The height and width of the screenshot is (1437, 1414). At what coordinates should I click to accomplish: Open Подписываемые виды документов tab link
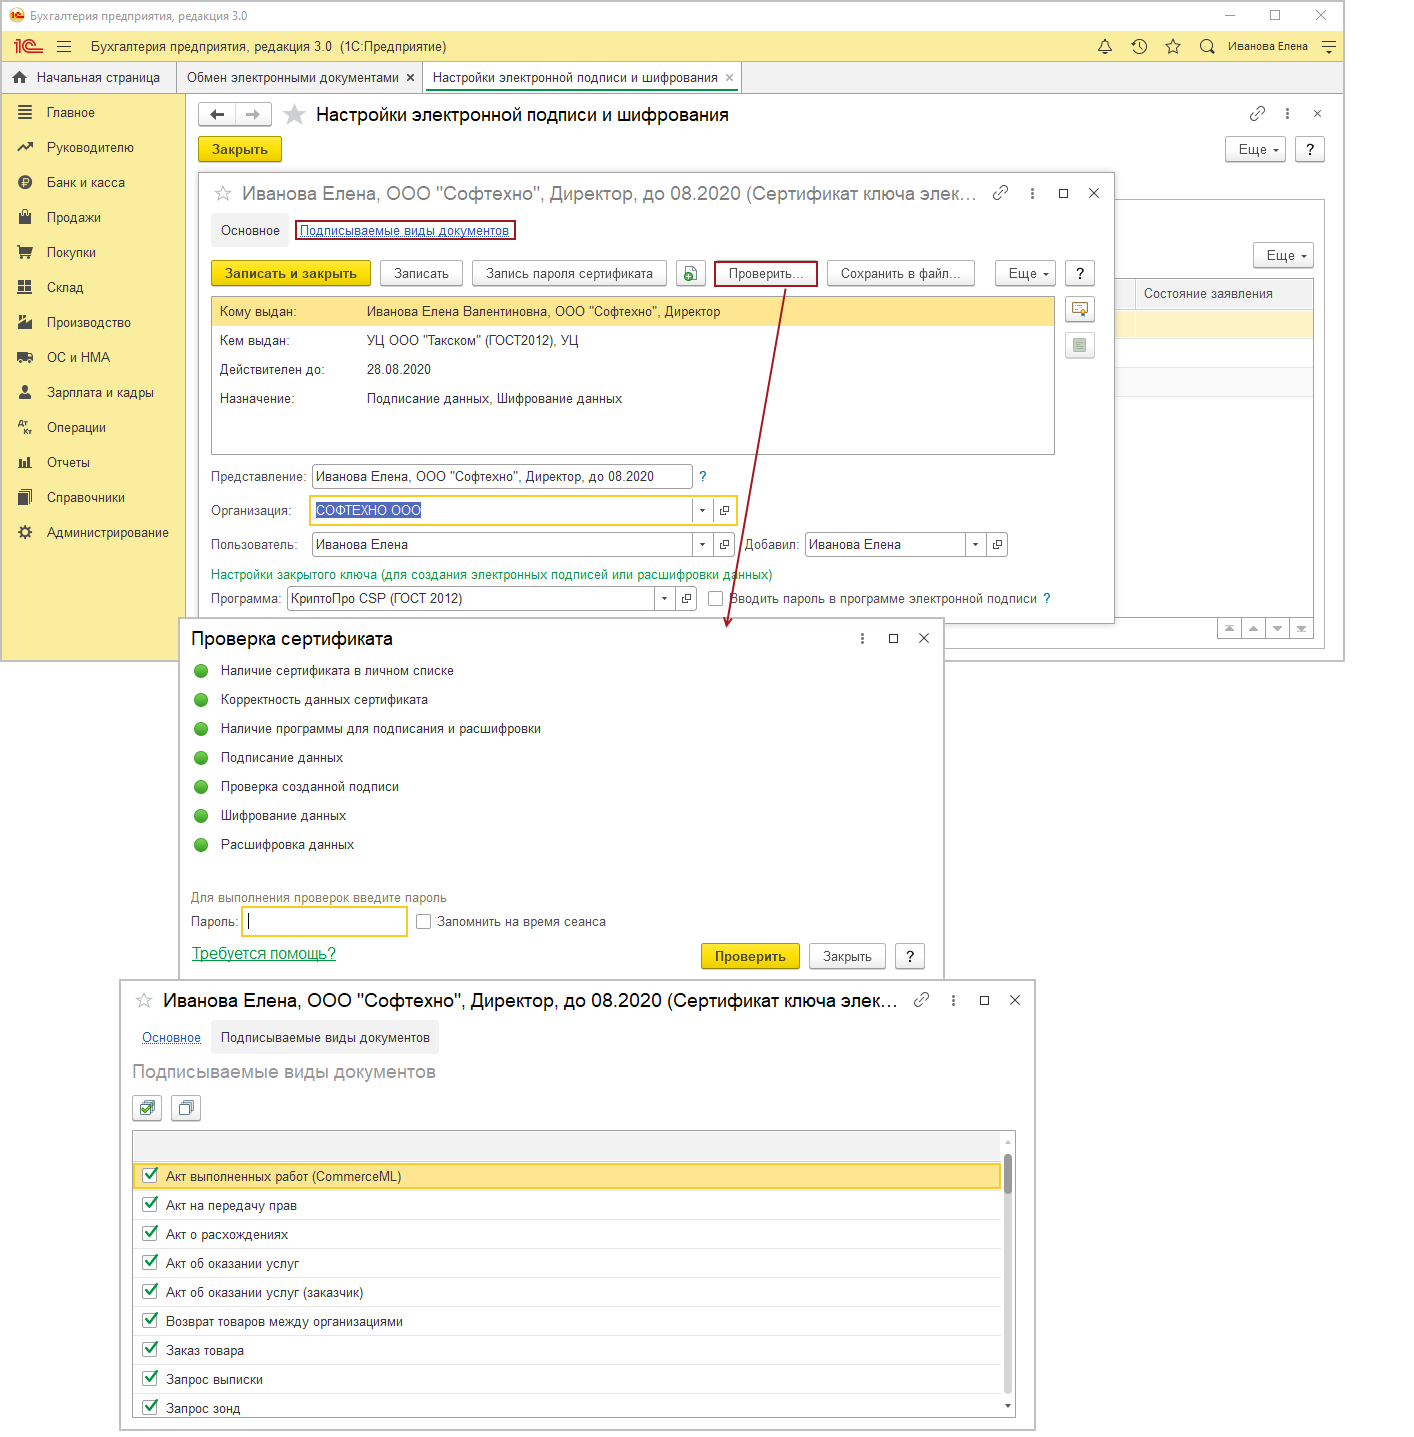pos(405,231)
